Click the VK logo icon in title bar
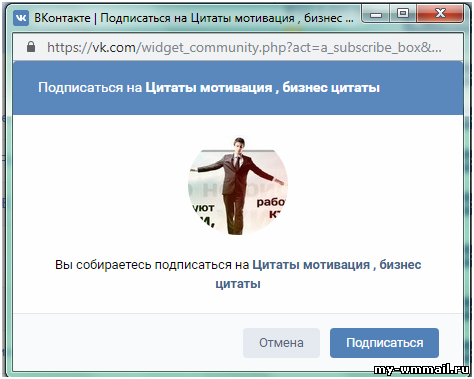This screenshot has height=379, width=474. [x=21, y=18]
